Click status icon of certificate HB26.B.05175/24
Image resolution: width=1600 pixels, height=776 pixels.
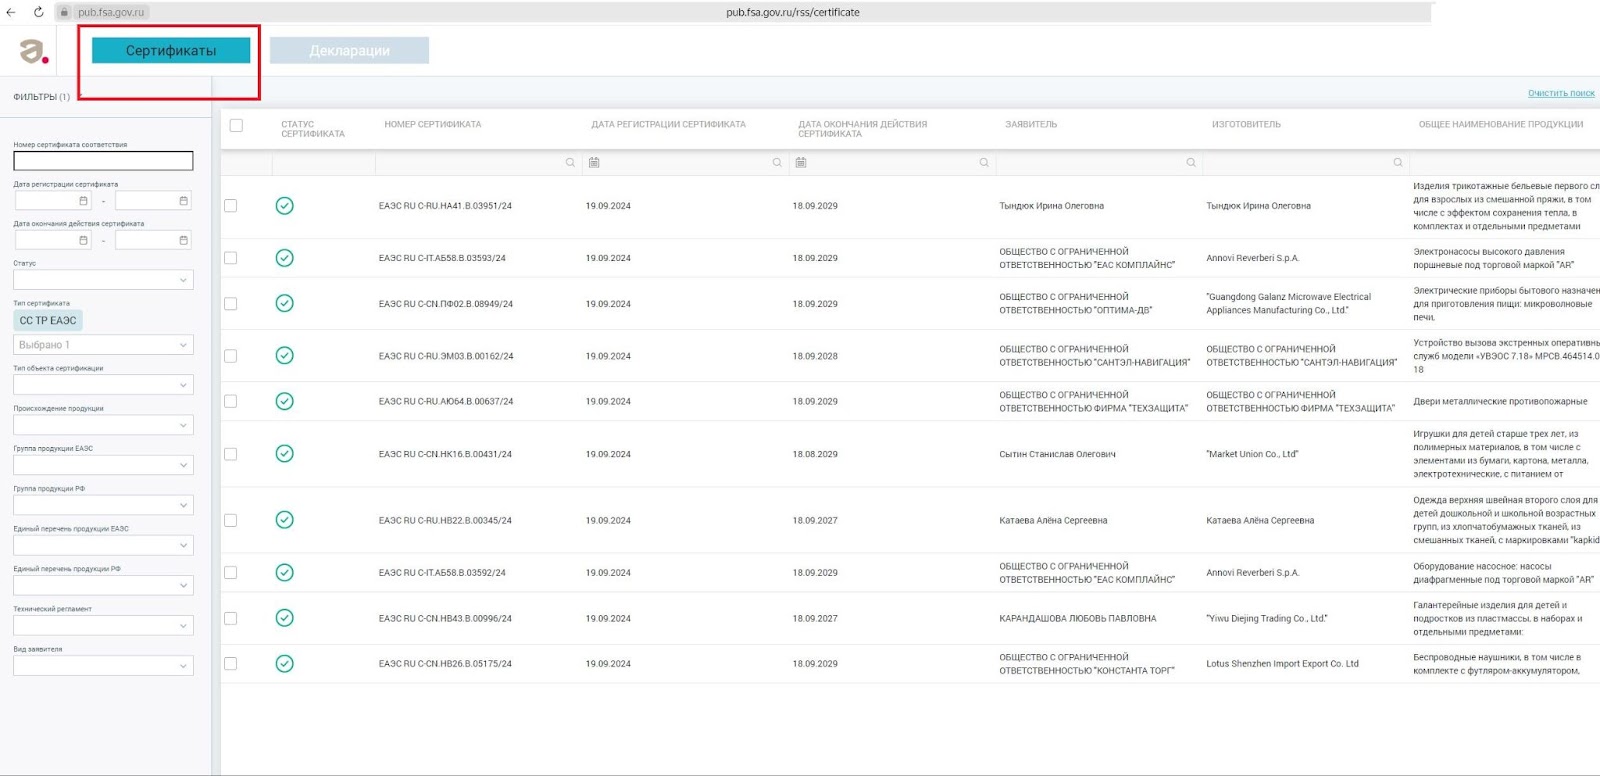pyautogui.click(x=285, y=664)
